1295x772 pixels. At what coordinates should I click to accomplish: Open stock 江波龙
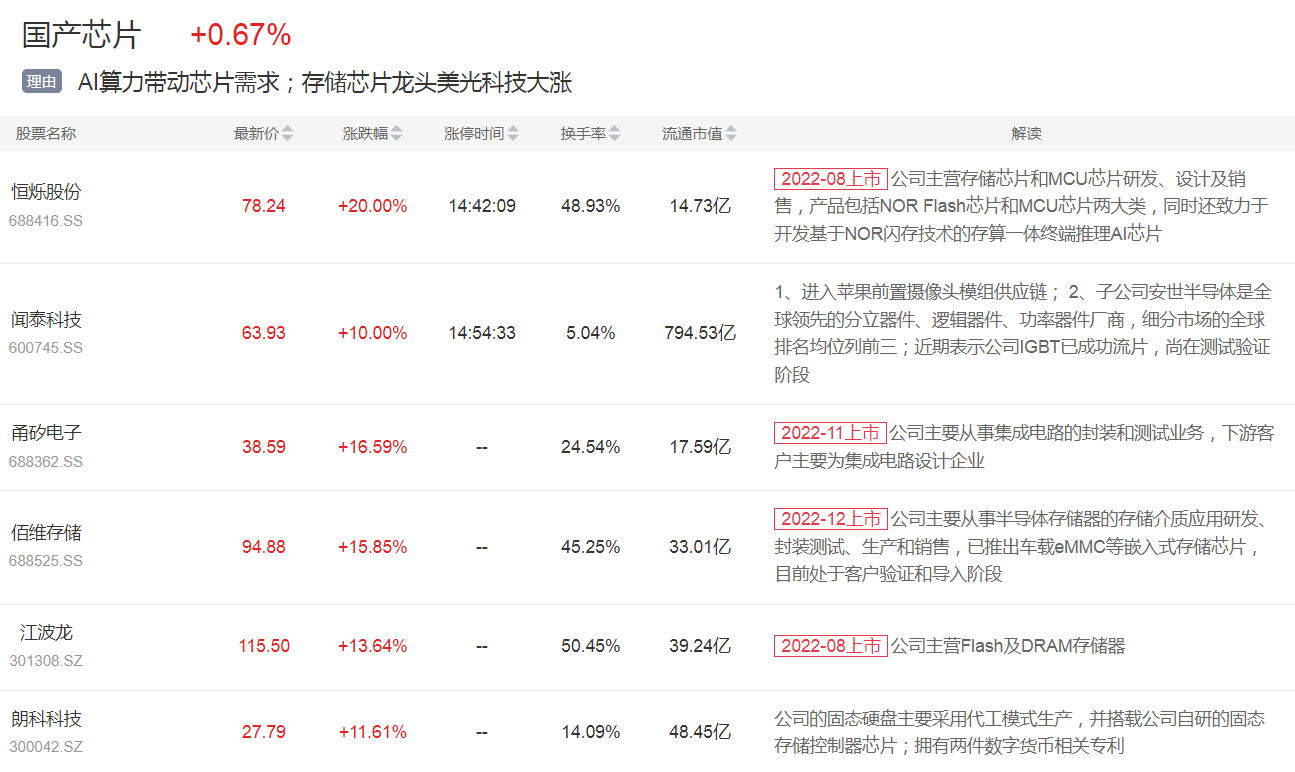tap(46, 633)
